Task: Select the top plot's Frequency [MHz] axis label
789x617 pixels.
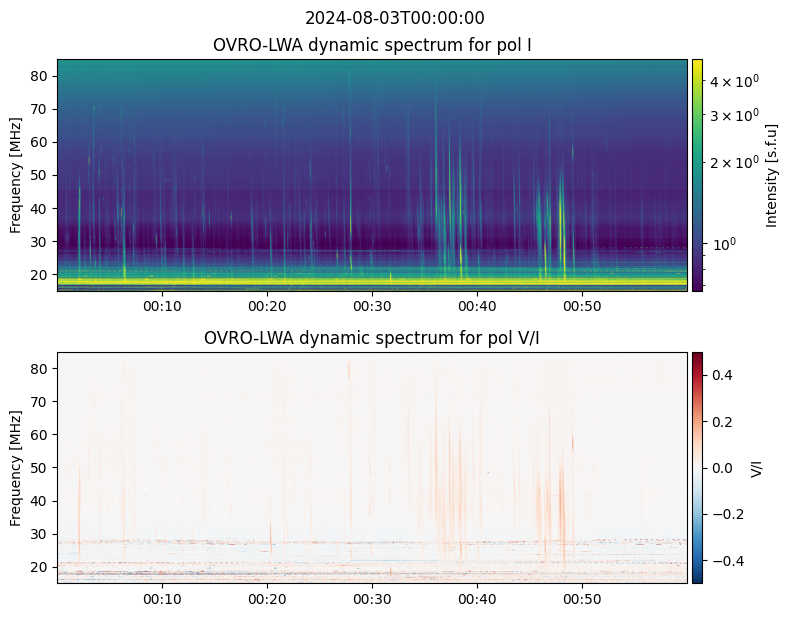Action: click(x=16, y=175)
